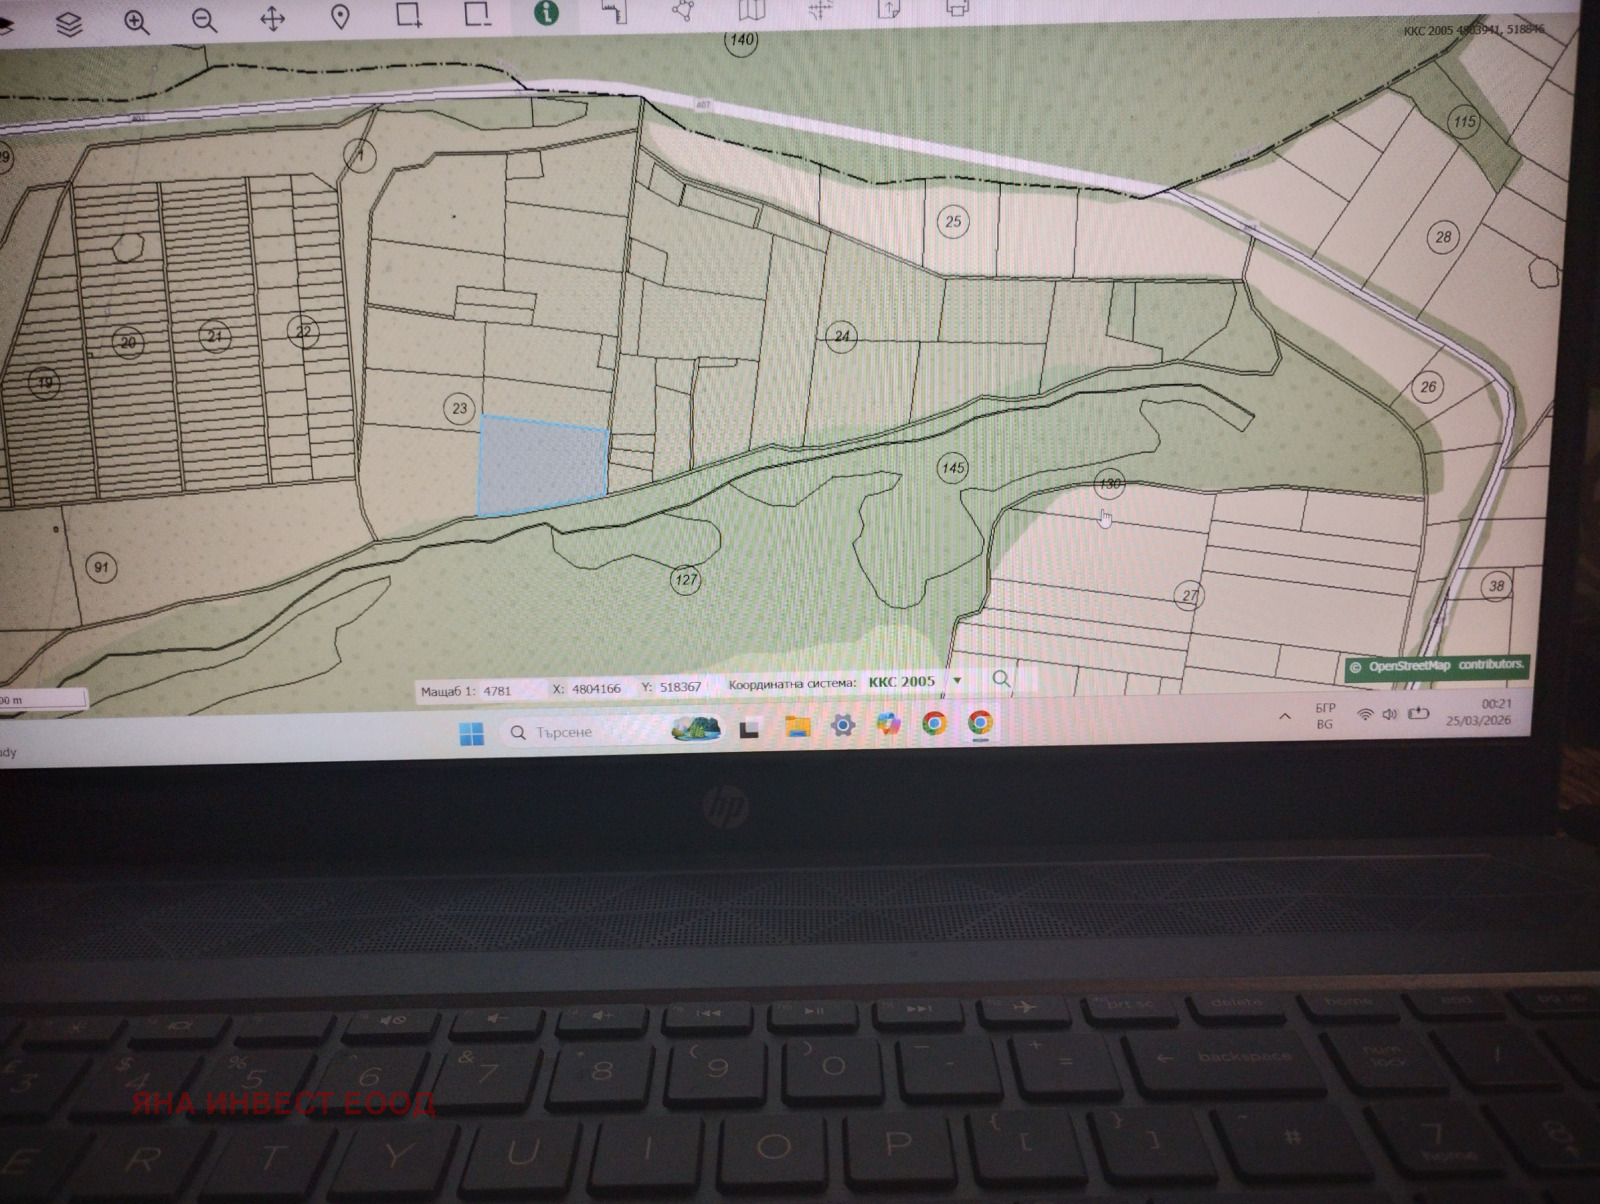Click the Windows Start button
The width and height of the screenshot is (1600, 1204).
(x=471, y=734)
